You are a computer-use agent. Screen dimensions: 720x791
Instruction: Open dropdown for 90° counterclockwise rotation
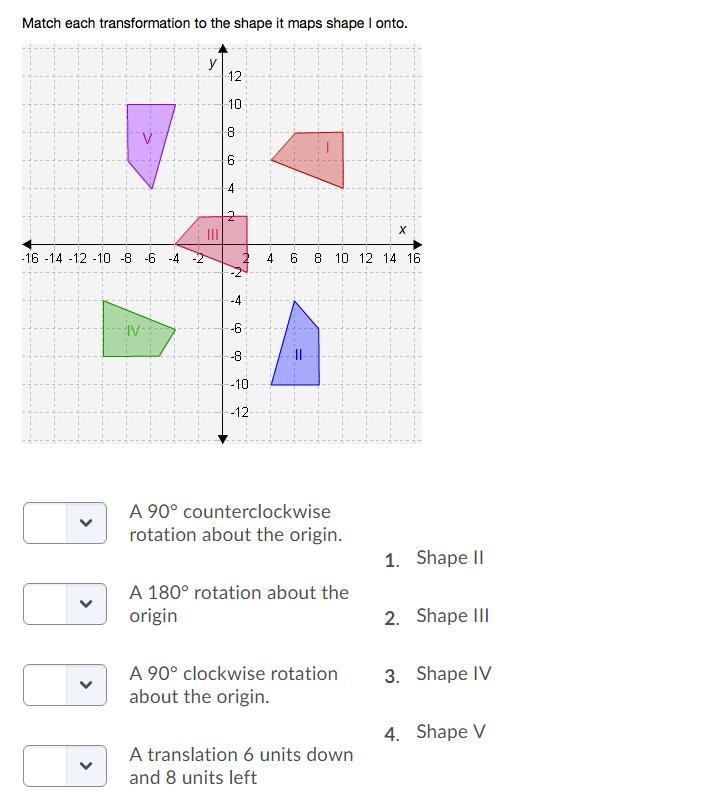point(65,523)
